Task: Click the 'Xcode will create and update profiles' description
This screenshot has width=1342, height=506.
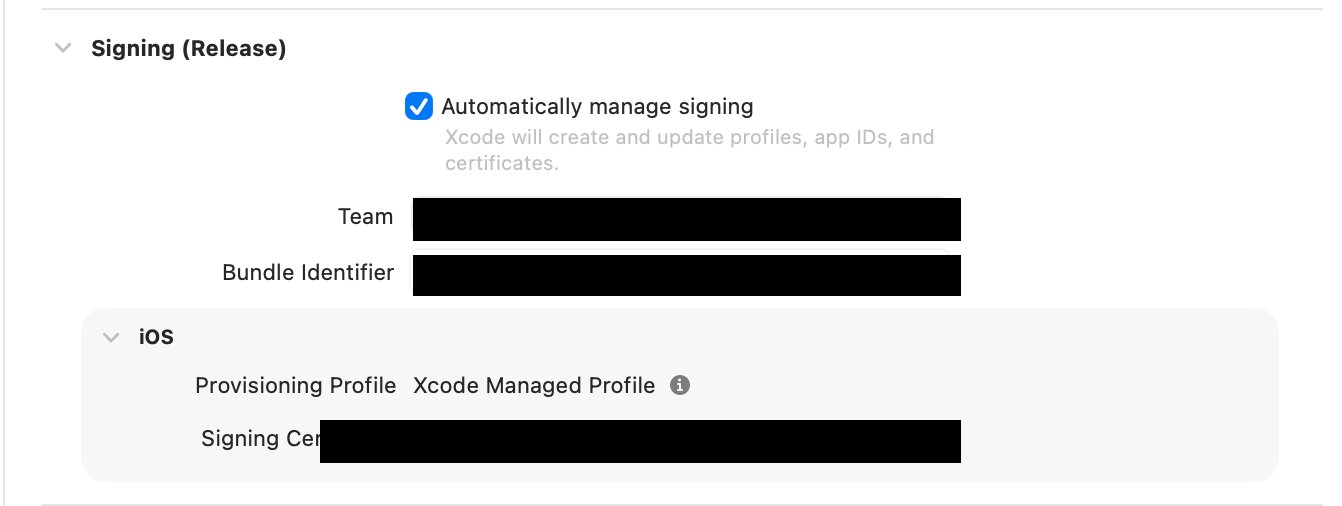Action: (x=689, y=137)
